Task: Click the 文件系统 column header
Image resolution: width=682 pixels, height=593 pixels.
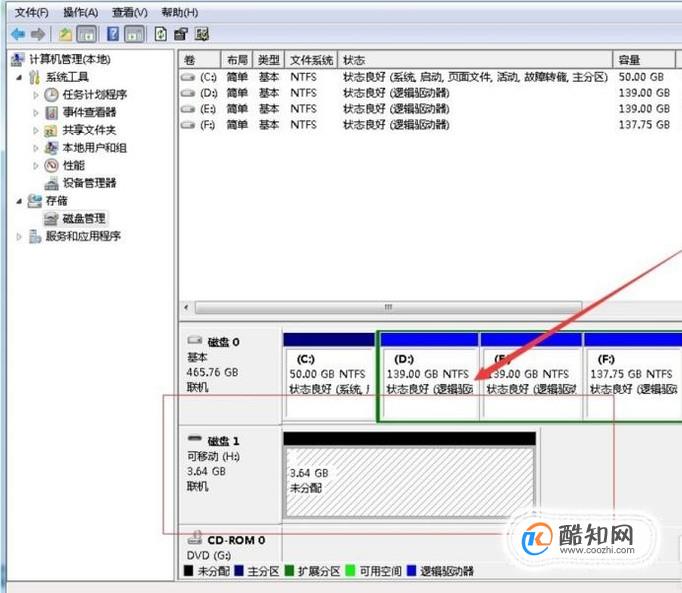Action: click(x=311, y=60)
